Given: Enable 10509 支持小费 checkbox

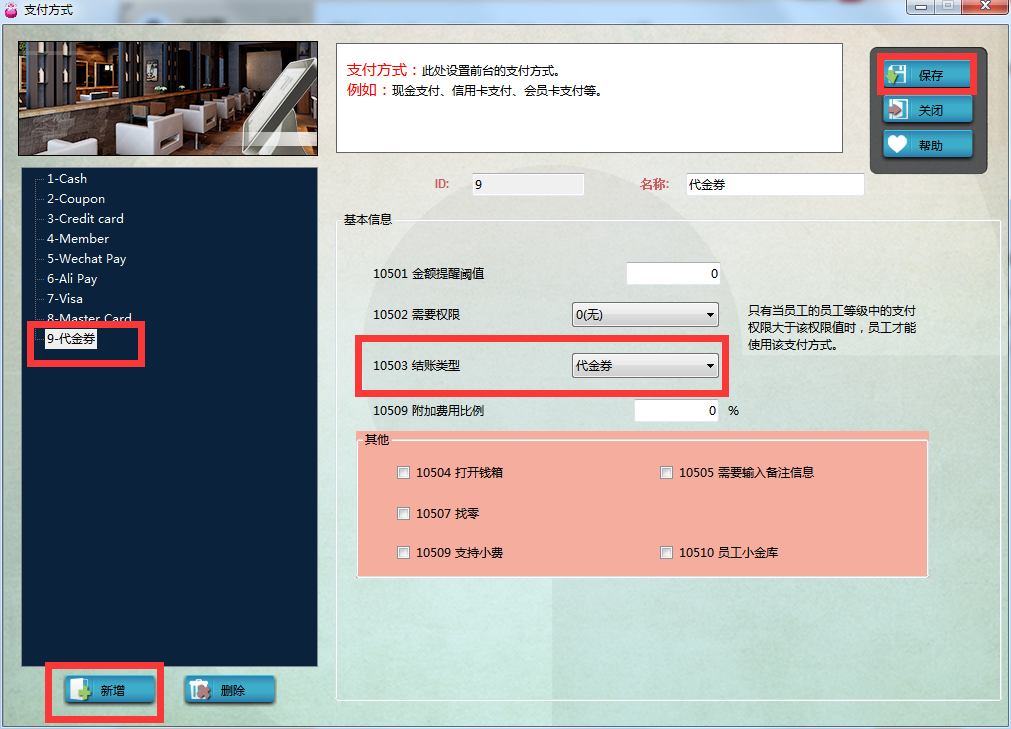Looking at the screenshot, I should (403, 552).
